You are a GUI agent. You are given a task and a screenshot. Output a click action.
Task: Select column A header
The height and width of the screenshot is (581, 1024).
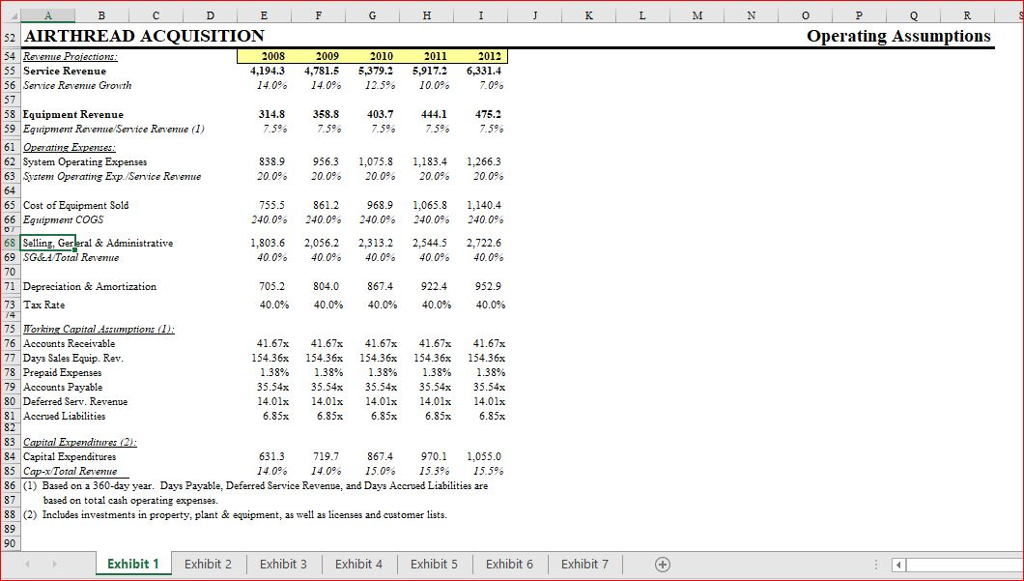(48, 16)
